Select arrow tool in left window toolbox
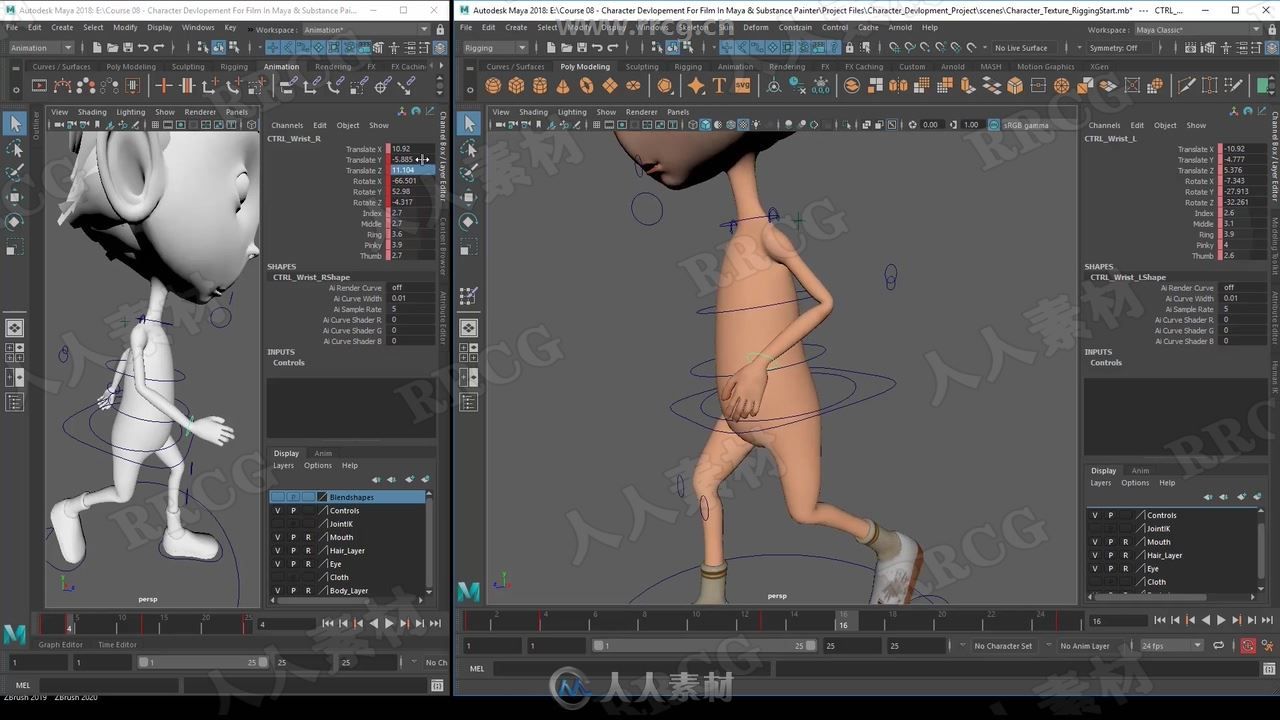The height and width of the screenshot is (720, 1280). point(14,123)
